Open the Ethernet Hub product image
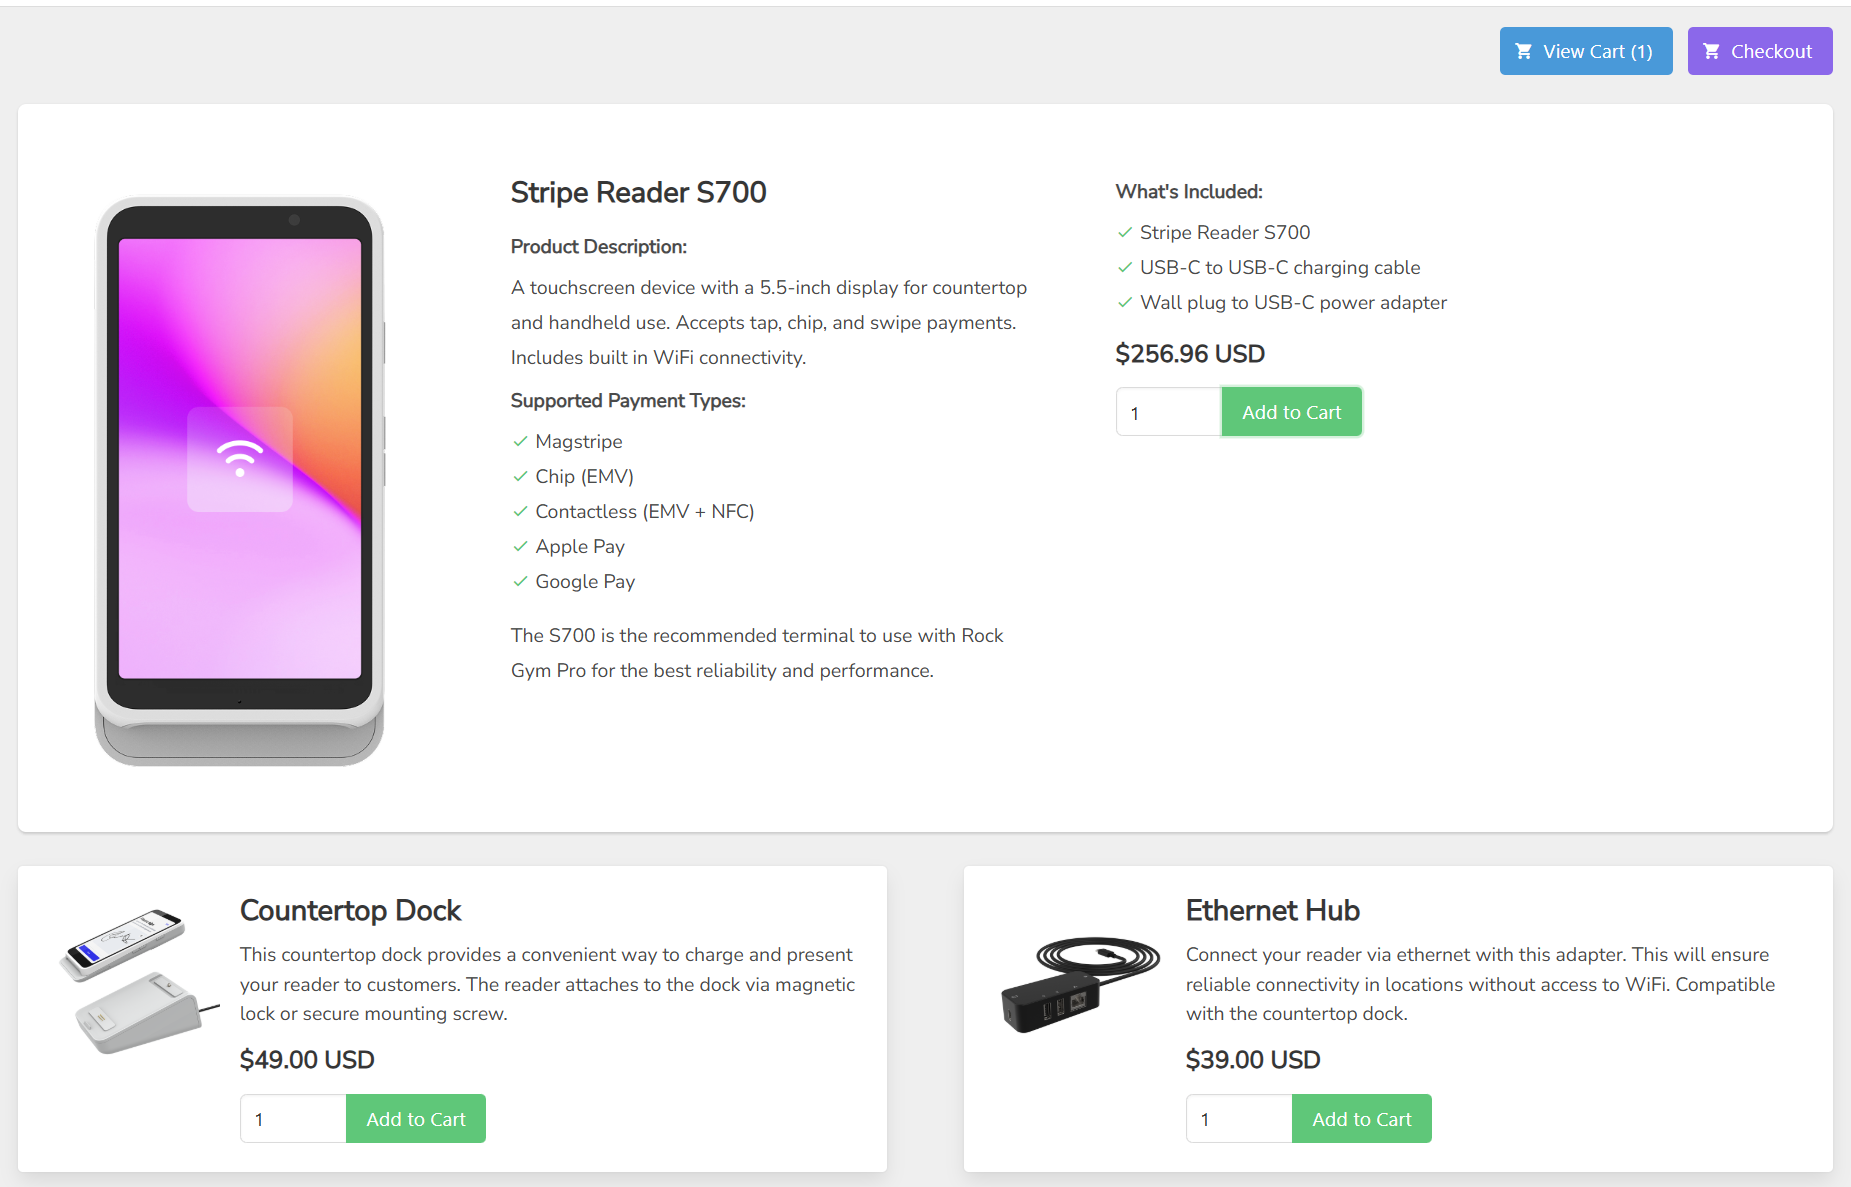Screen dimensions: 1851x1187 (1080, 984)
